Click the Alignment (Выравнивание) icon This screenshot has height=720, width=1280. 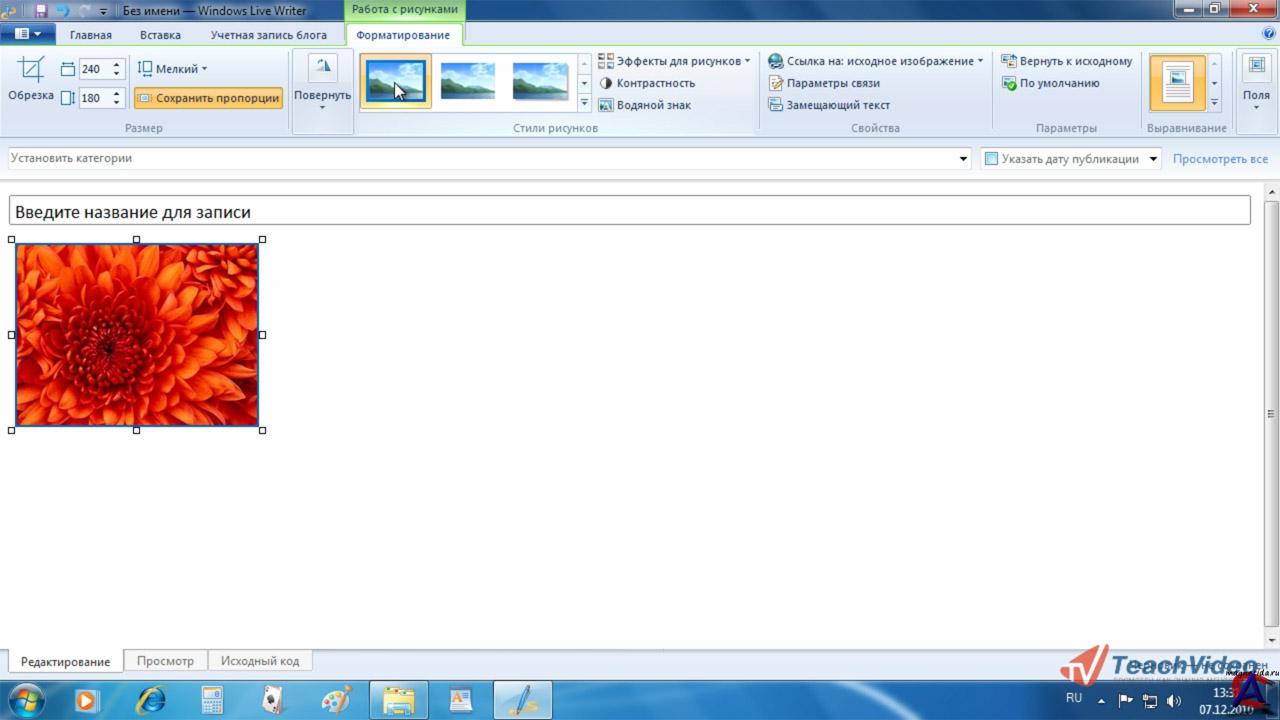[x=1177, y=82]
